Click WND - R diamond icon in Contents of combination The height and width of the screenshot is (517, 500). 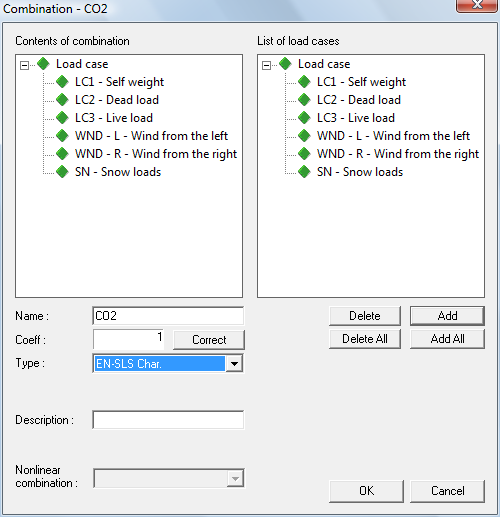(62, 154)
